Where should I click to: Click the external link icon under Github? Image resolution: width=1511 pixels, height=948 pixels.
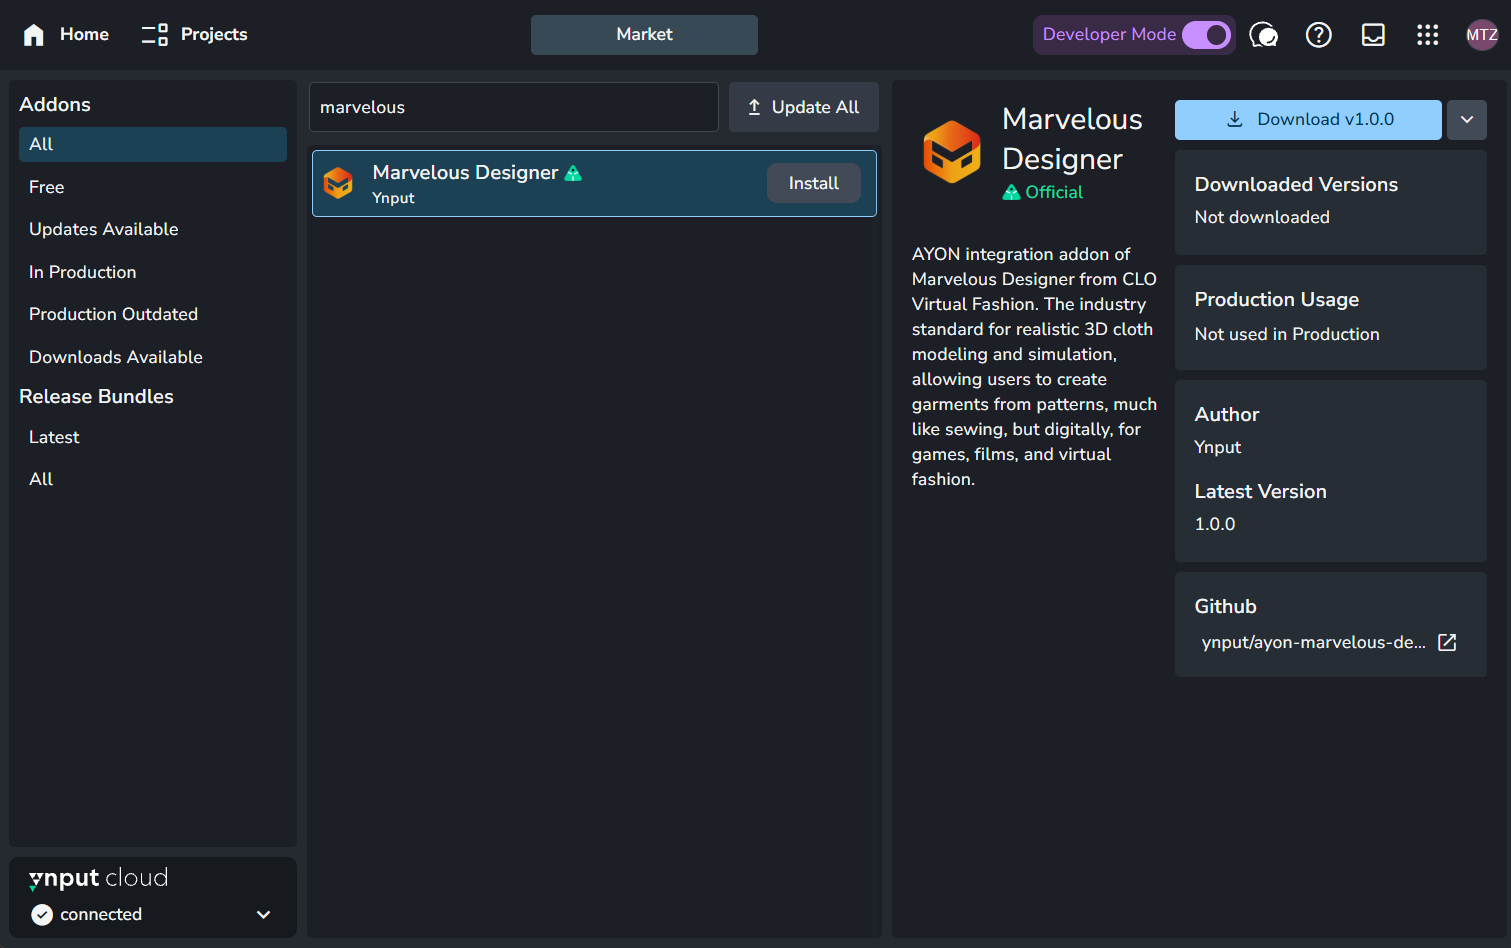(1447, 642)
